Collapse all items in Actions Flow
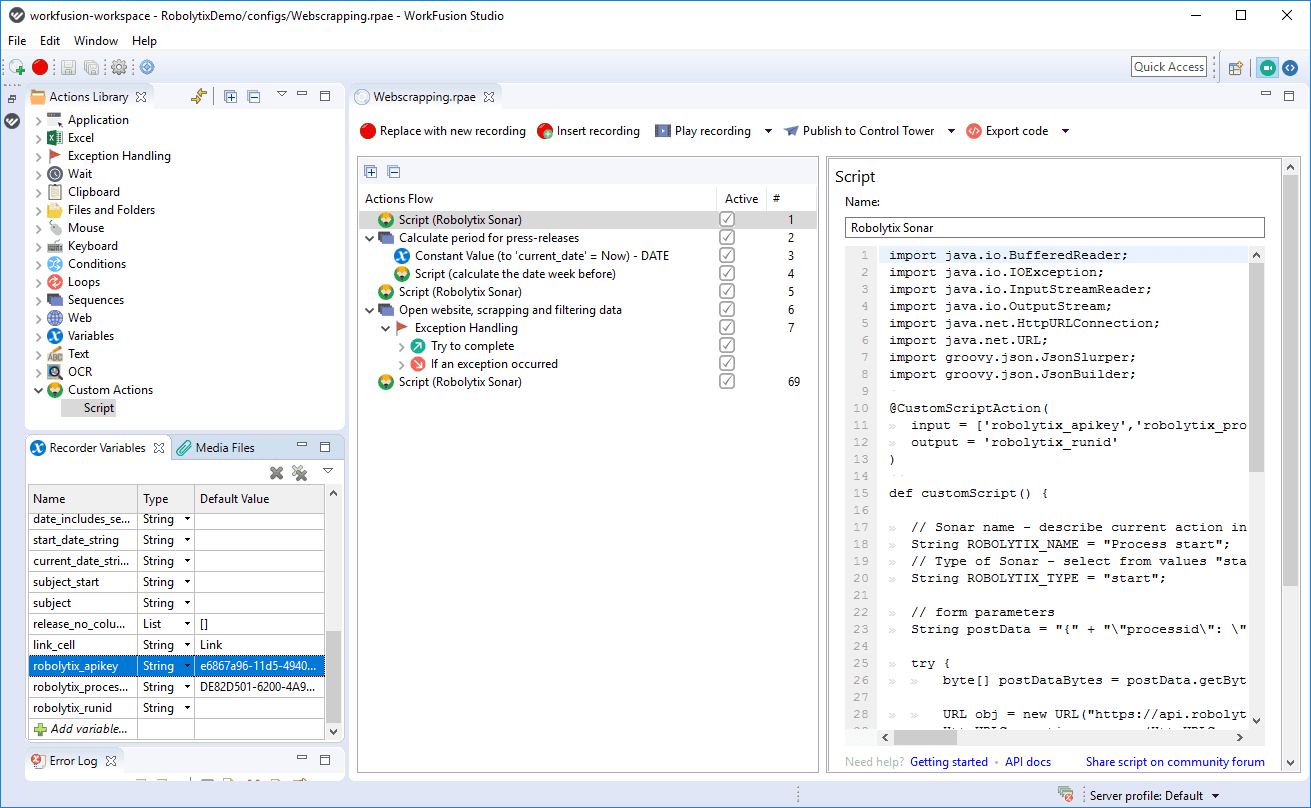 (x=393, y=172)
